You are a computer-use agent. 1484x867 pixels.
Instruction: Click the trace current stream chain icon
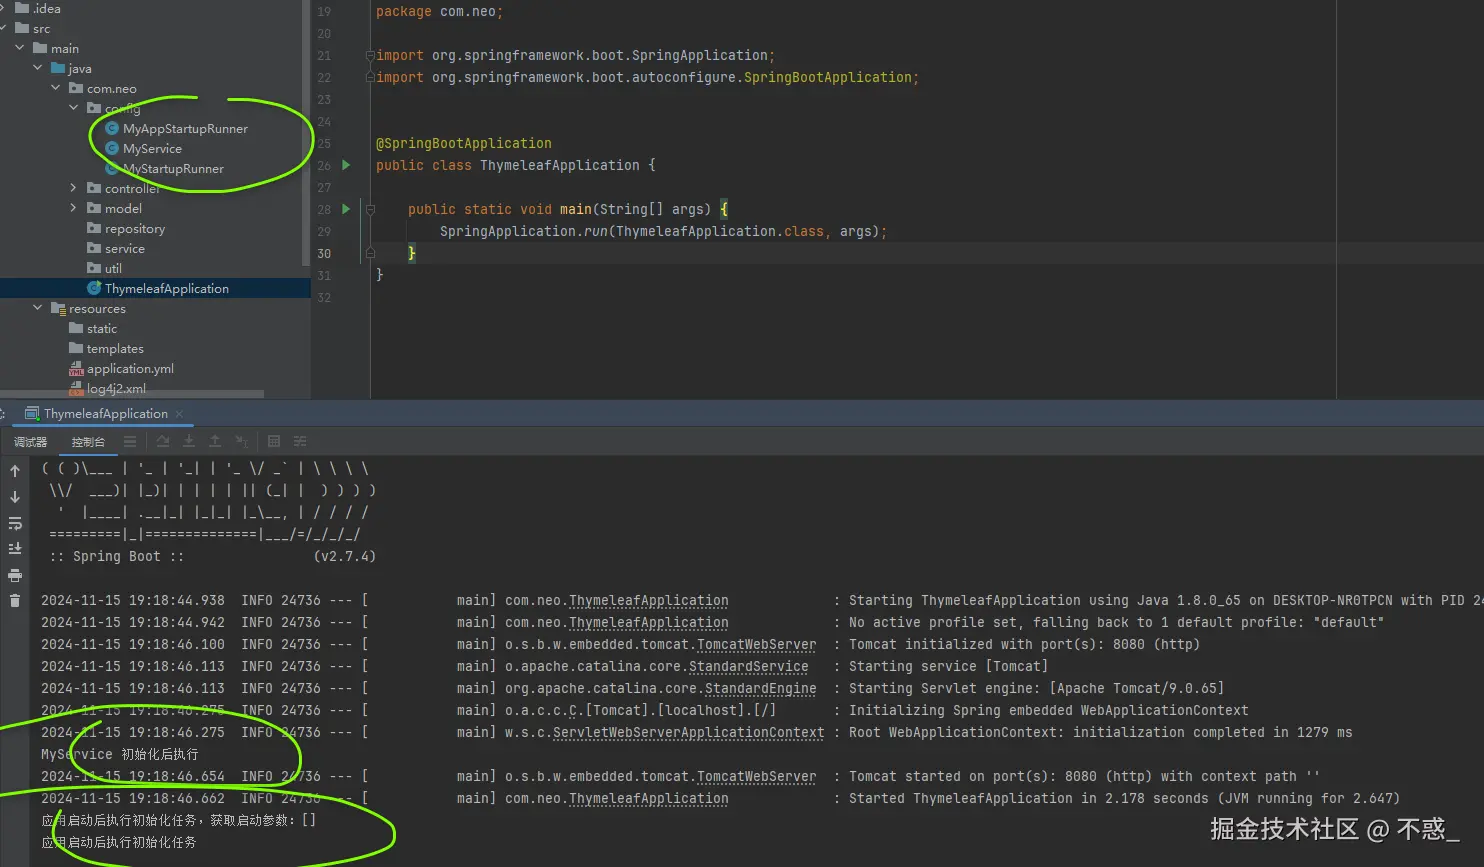300,441
